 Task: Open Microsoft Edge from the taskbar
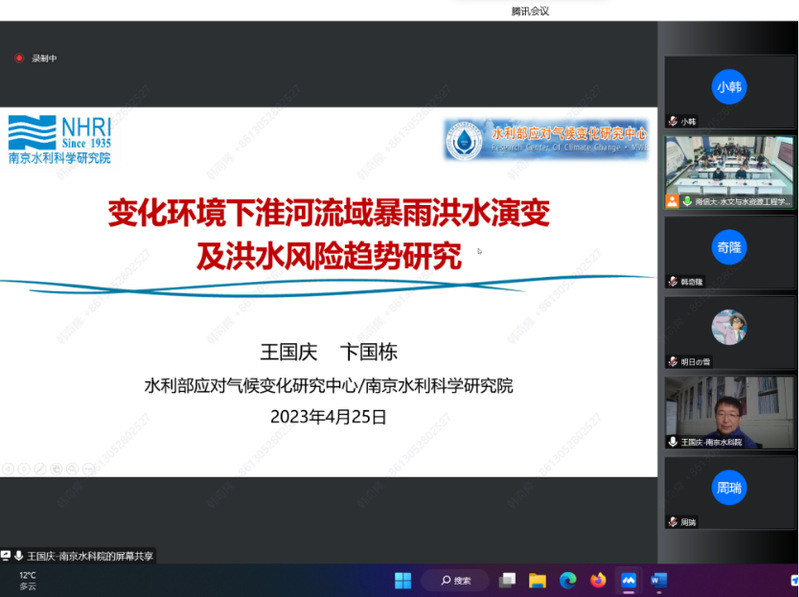[x=568, y=580]
